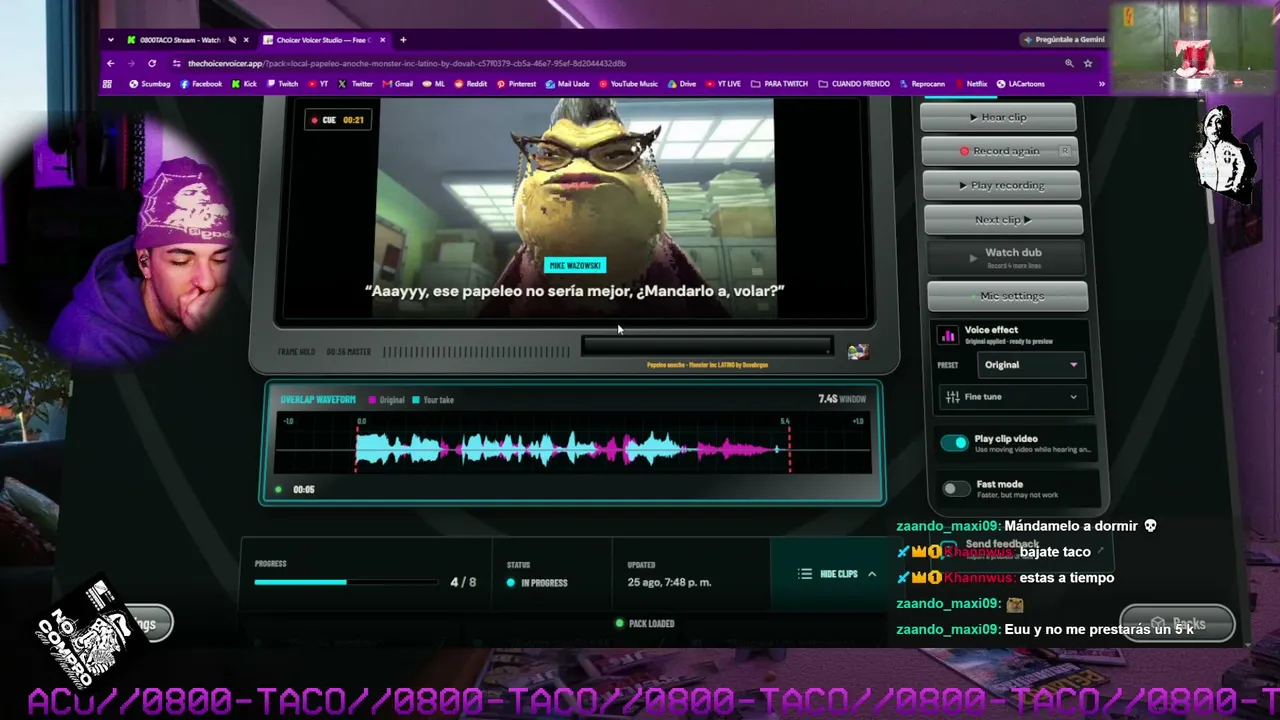Click the master frame tick strip
This screenshot has height=720, width=1280.
[476, 351]
